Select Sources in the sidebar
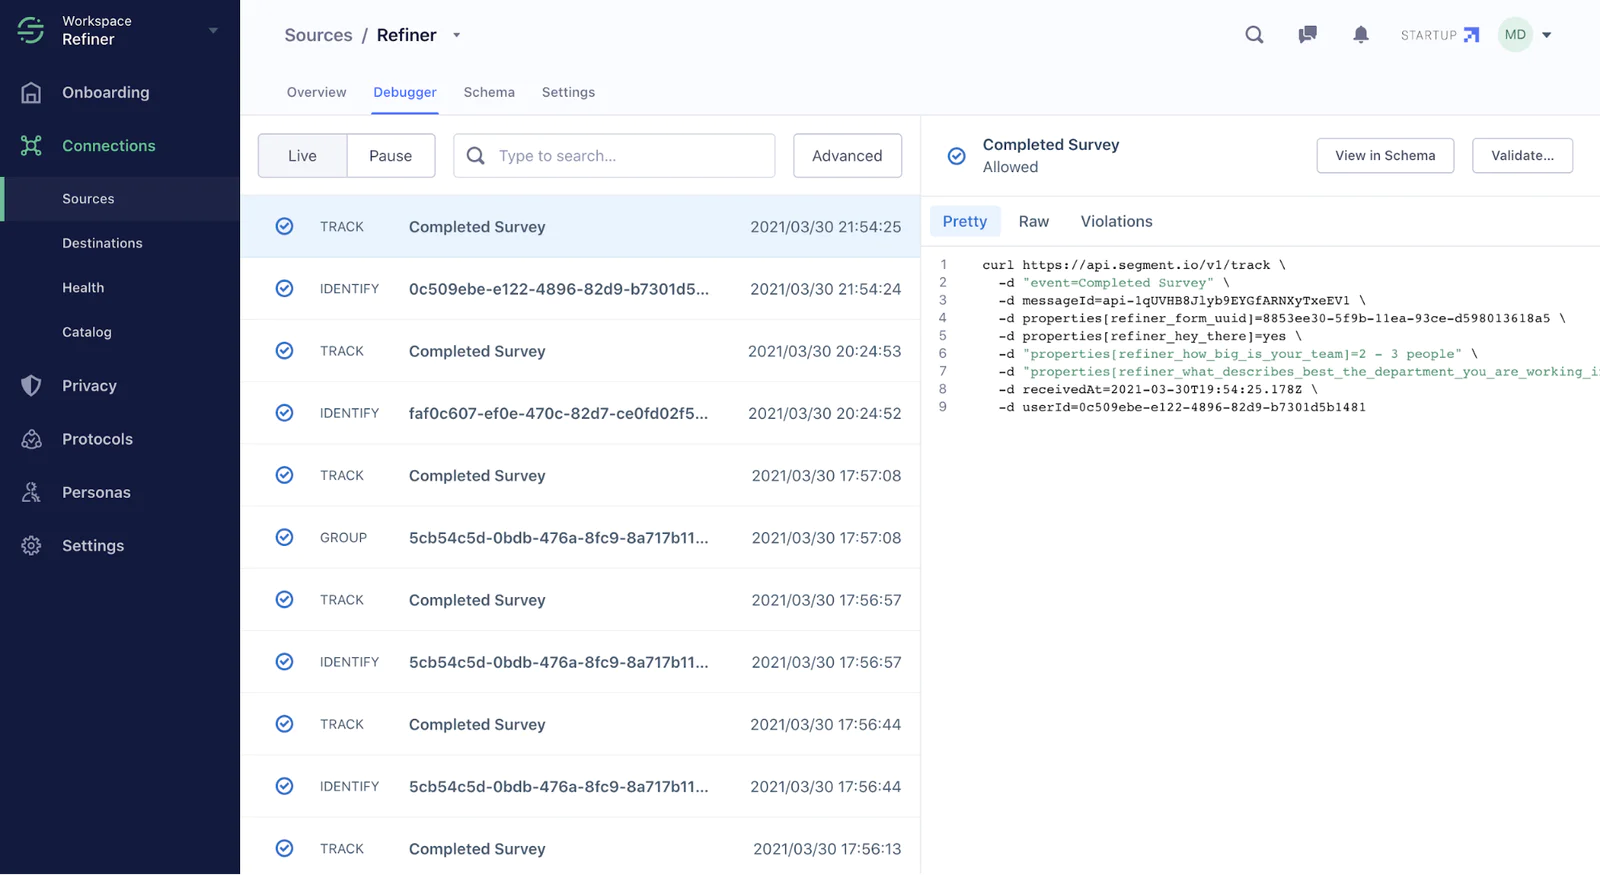 (88, 199)
